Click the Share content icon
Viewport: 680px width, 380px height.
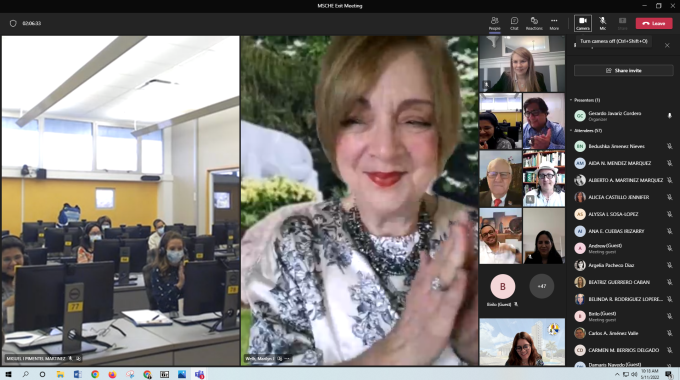tap(622, 23)
